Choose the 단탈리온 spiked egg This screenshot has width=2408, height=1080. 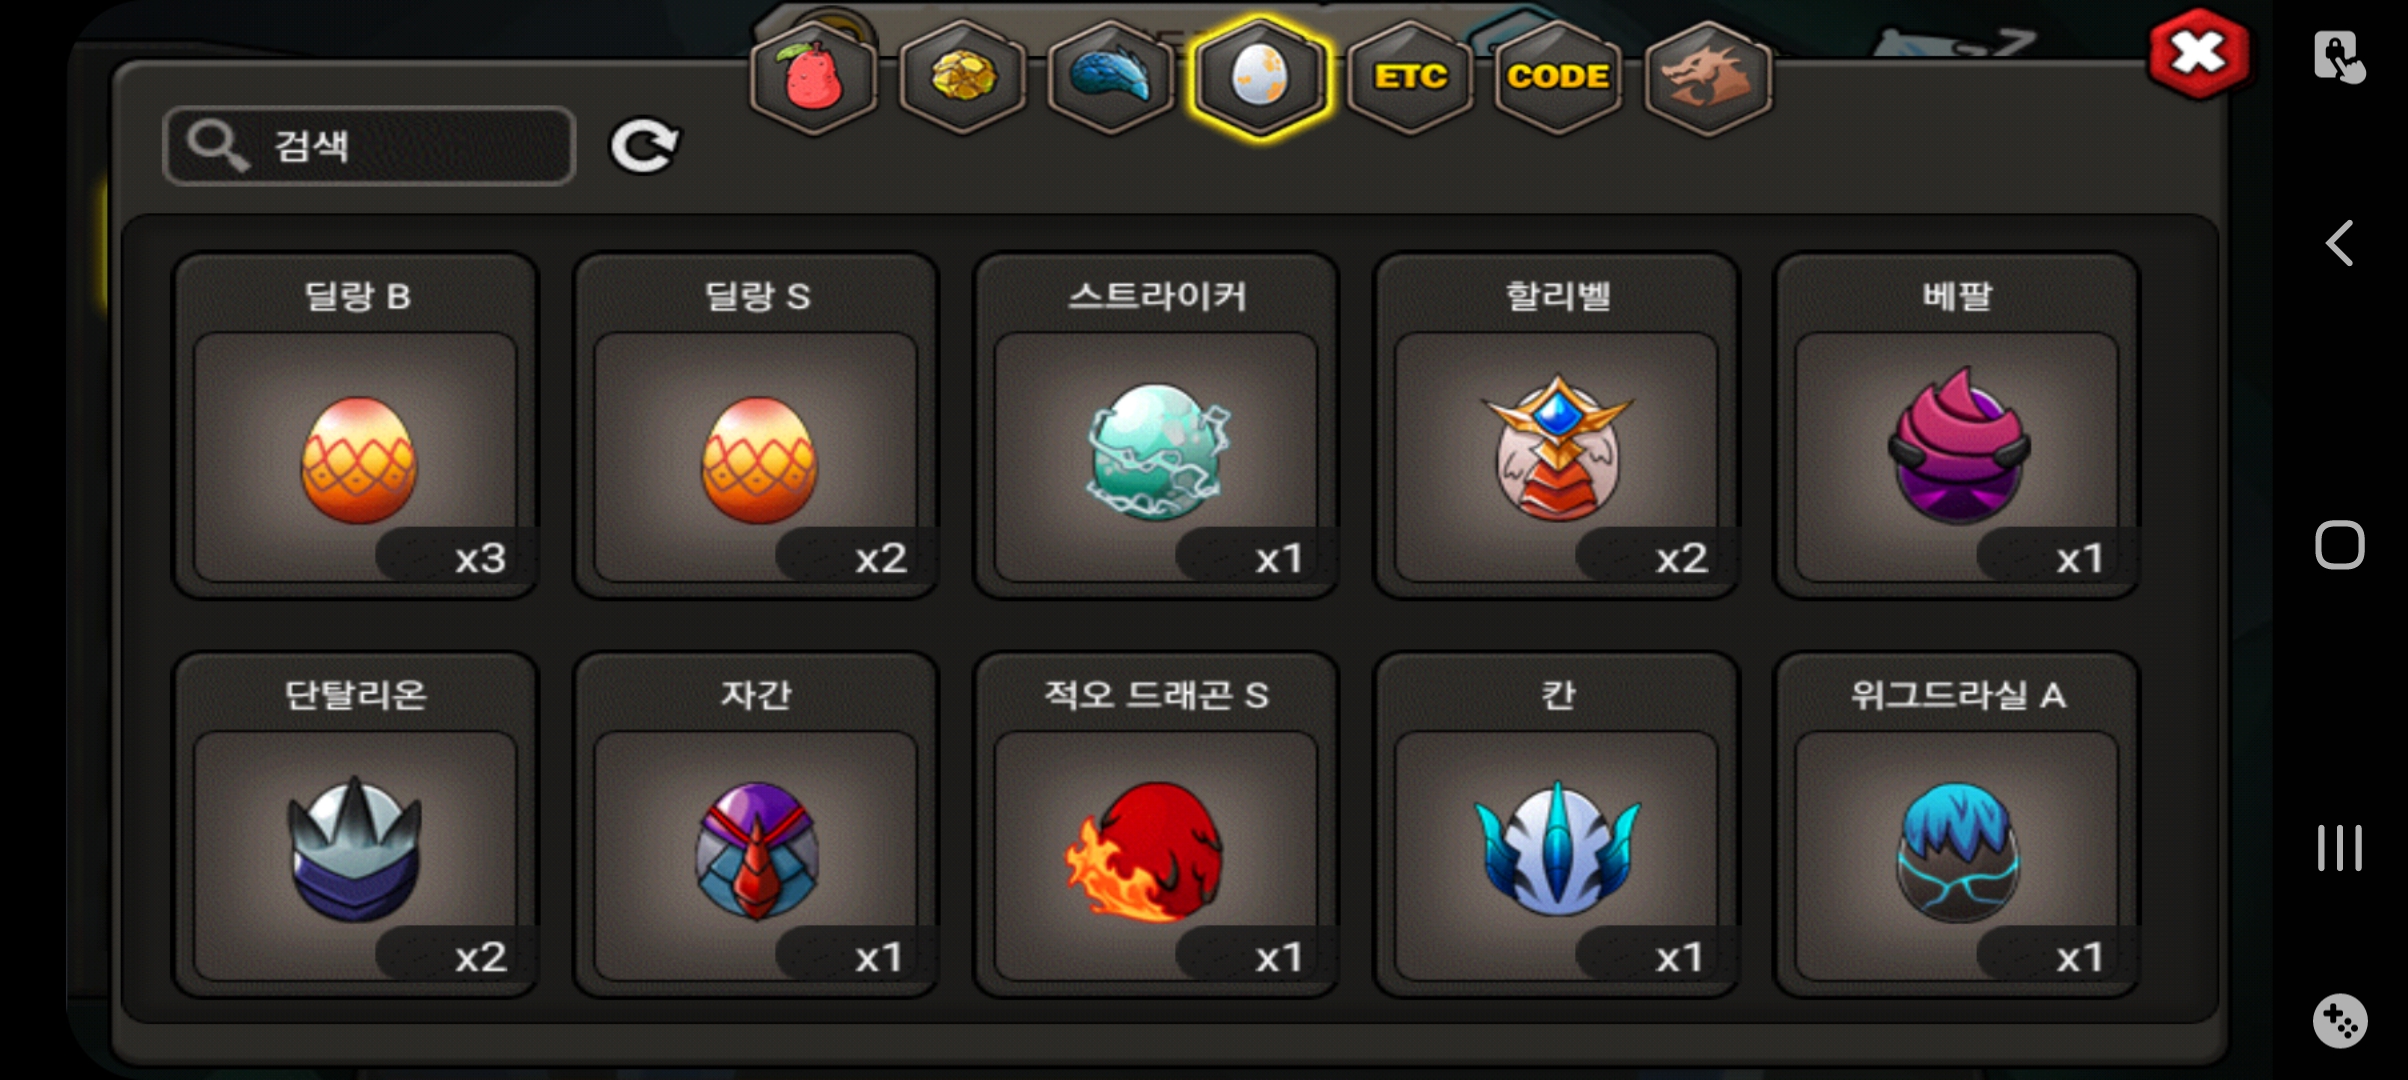pos(355,825)
